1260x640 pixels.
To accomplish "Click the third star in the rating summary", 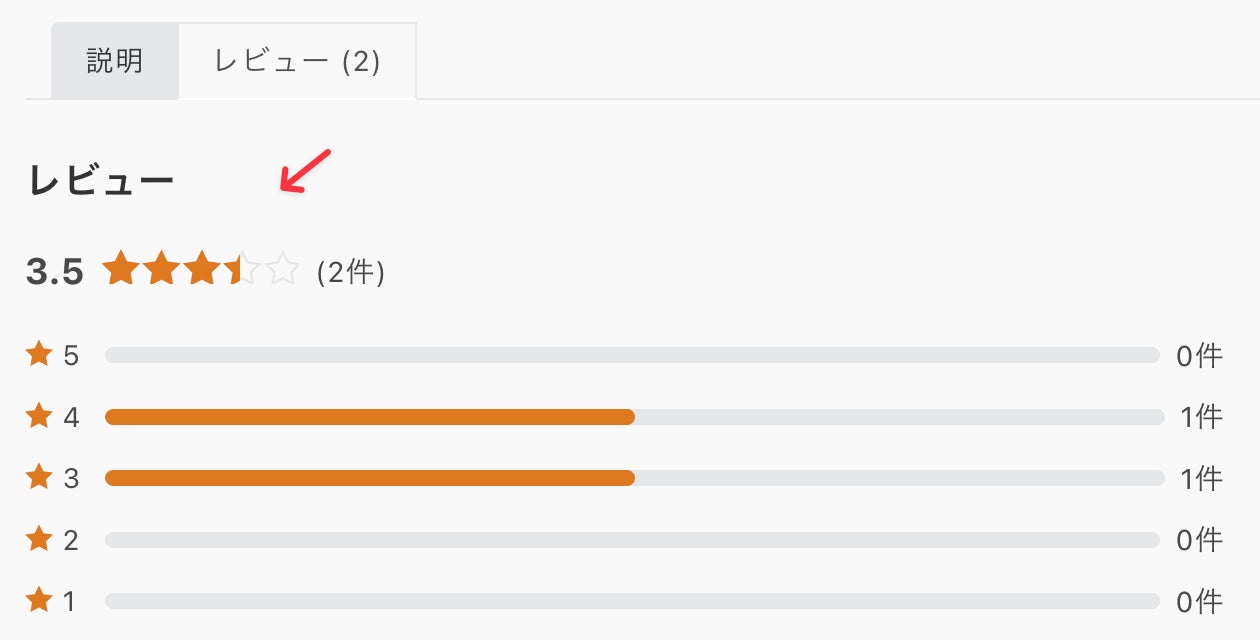I will (201, 269).
